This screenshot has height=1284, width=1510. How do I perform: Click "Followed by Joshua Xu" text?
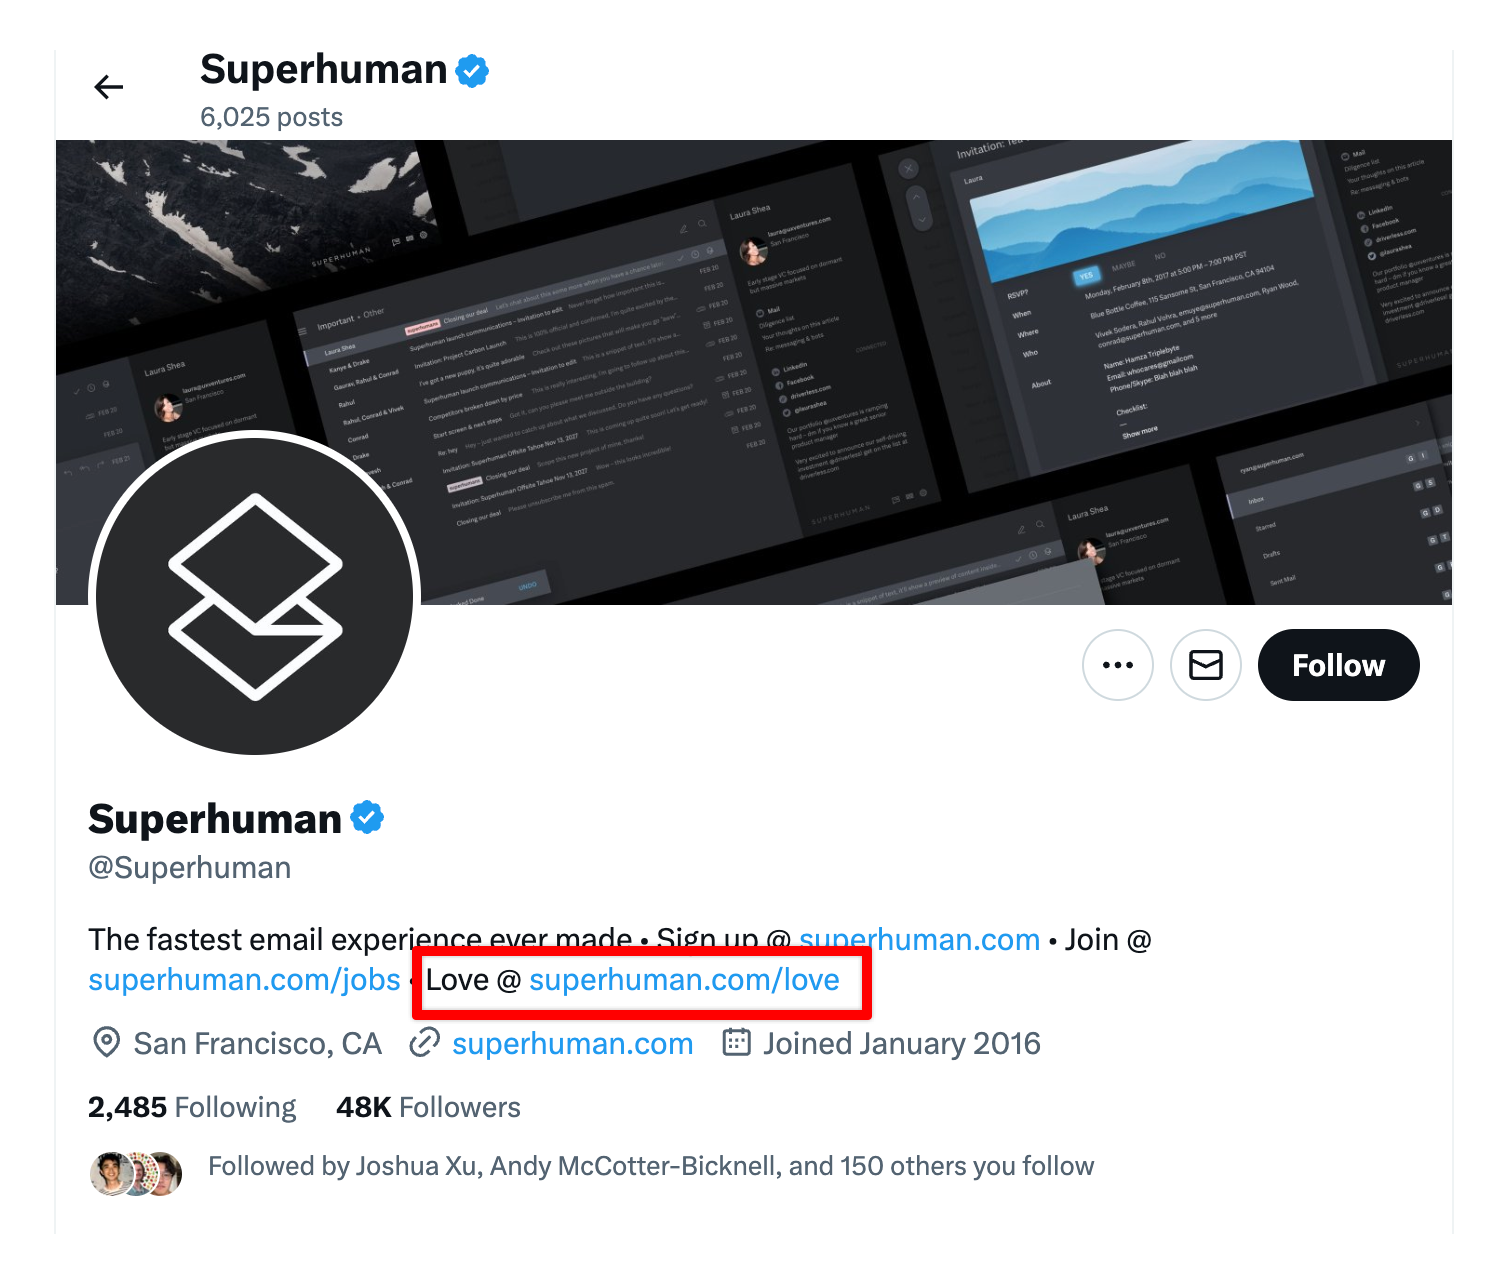[x=650, y=1167]
